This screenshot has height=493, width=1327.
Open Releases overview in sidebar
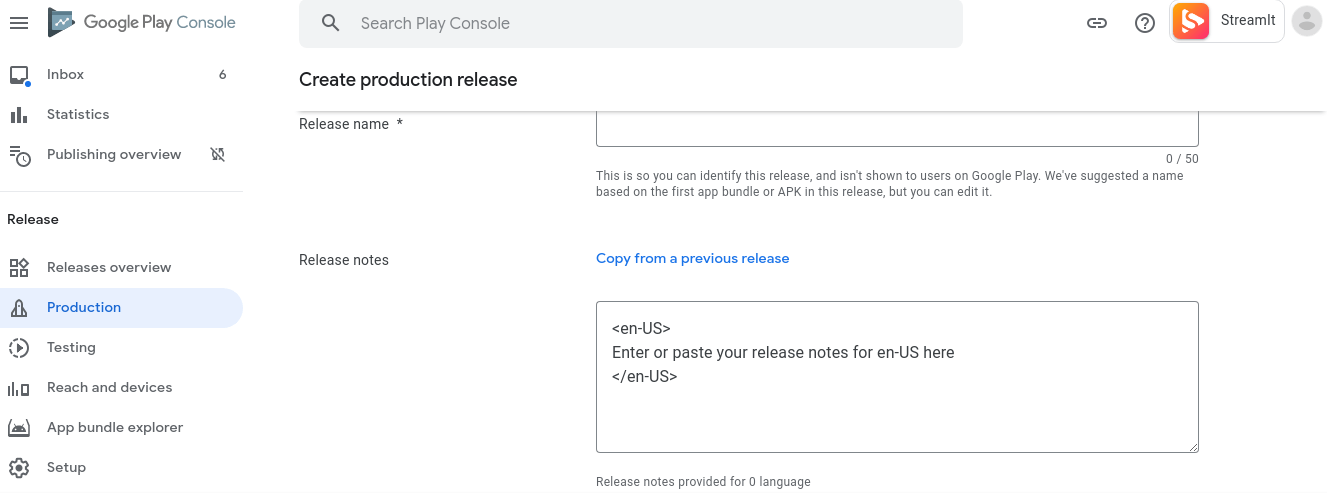[109, 267]
